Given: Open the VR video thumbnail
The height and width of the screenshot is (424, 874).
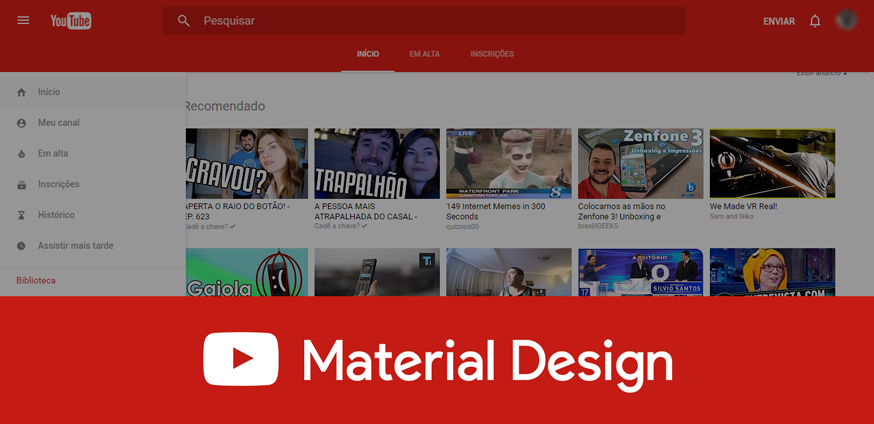Looking at the screenshot, I should click(773, 163).
